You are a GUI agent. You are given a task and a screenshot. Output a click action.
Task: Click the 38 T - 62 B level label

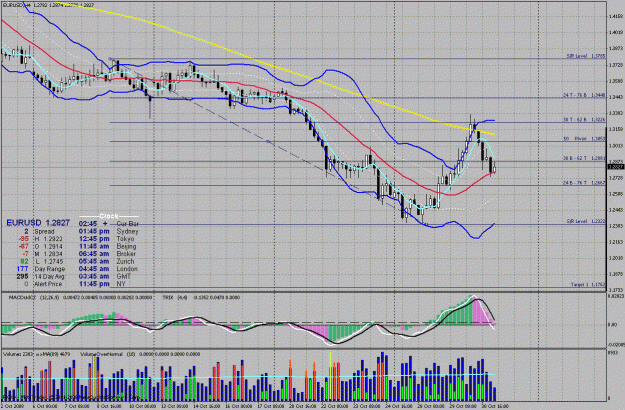[x=584, y=120]
